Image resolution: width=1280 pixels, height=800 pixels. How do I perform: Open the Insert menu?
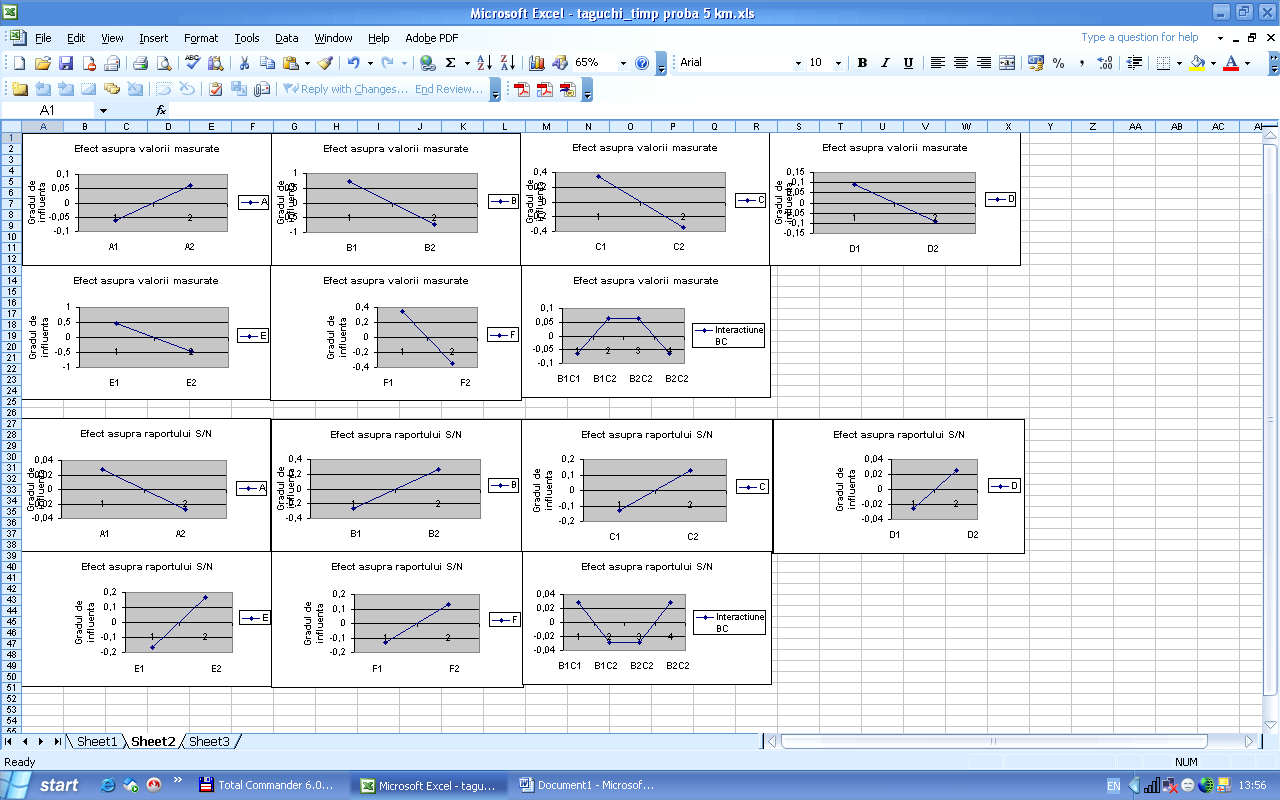(153, 38)
